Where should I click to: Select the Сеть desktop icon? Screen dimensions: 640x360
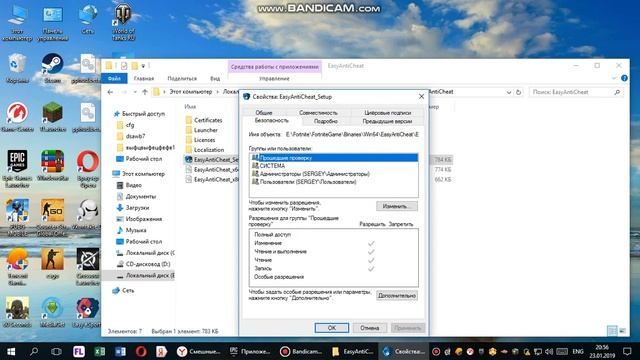pyautogui.click(x=87, y=20)
